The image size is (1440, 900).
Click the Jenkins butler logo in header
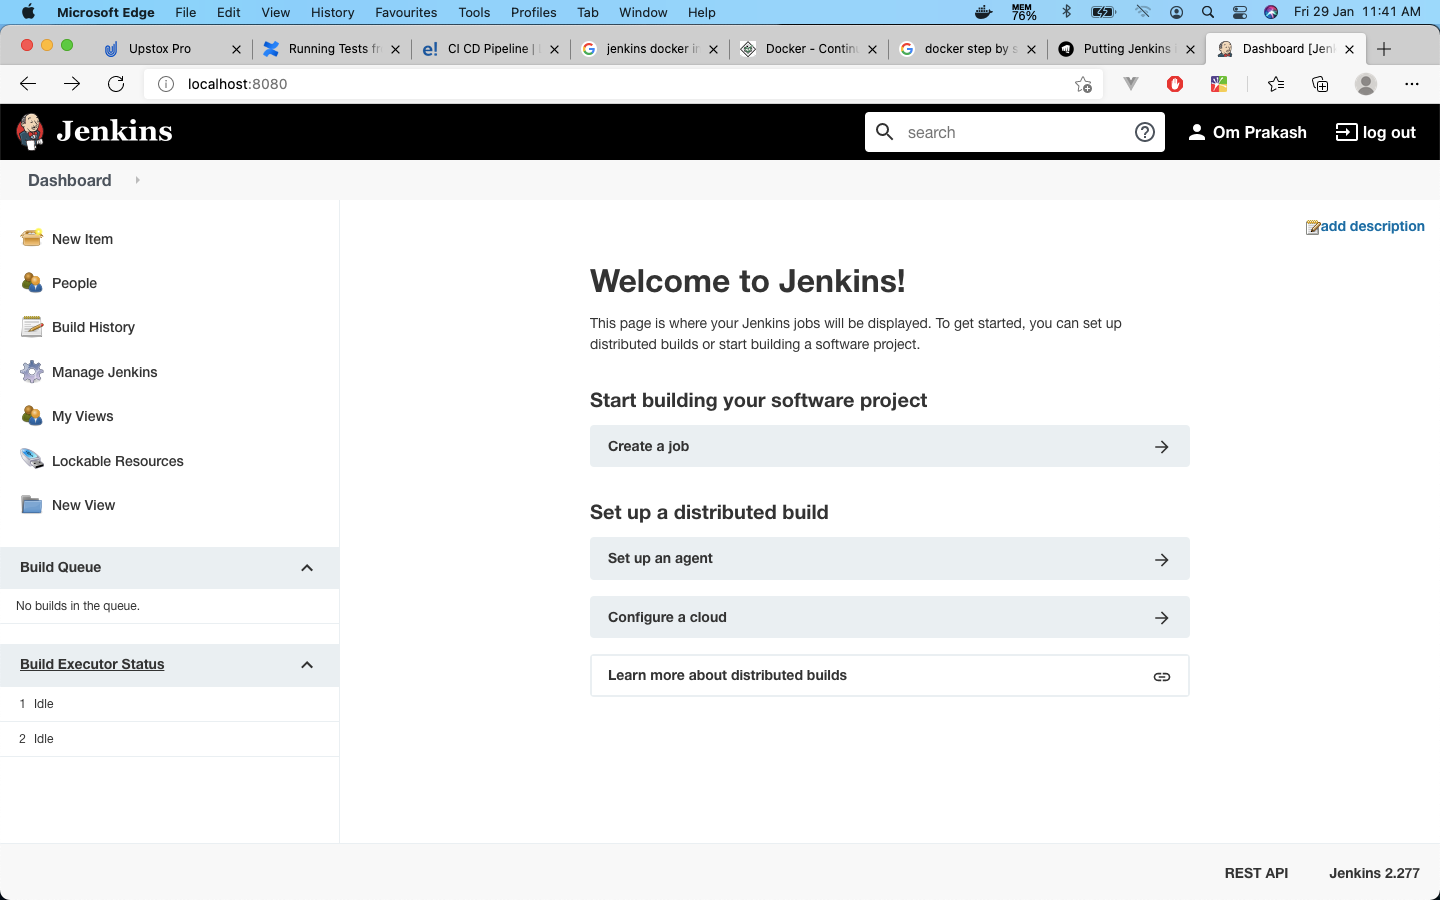[x=31, y=131]
